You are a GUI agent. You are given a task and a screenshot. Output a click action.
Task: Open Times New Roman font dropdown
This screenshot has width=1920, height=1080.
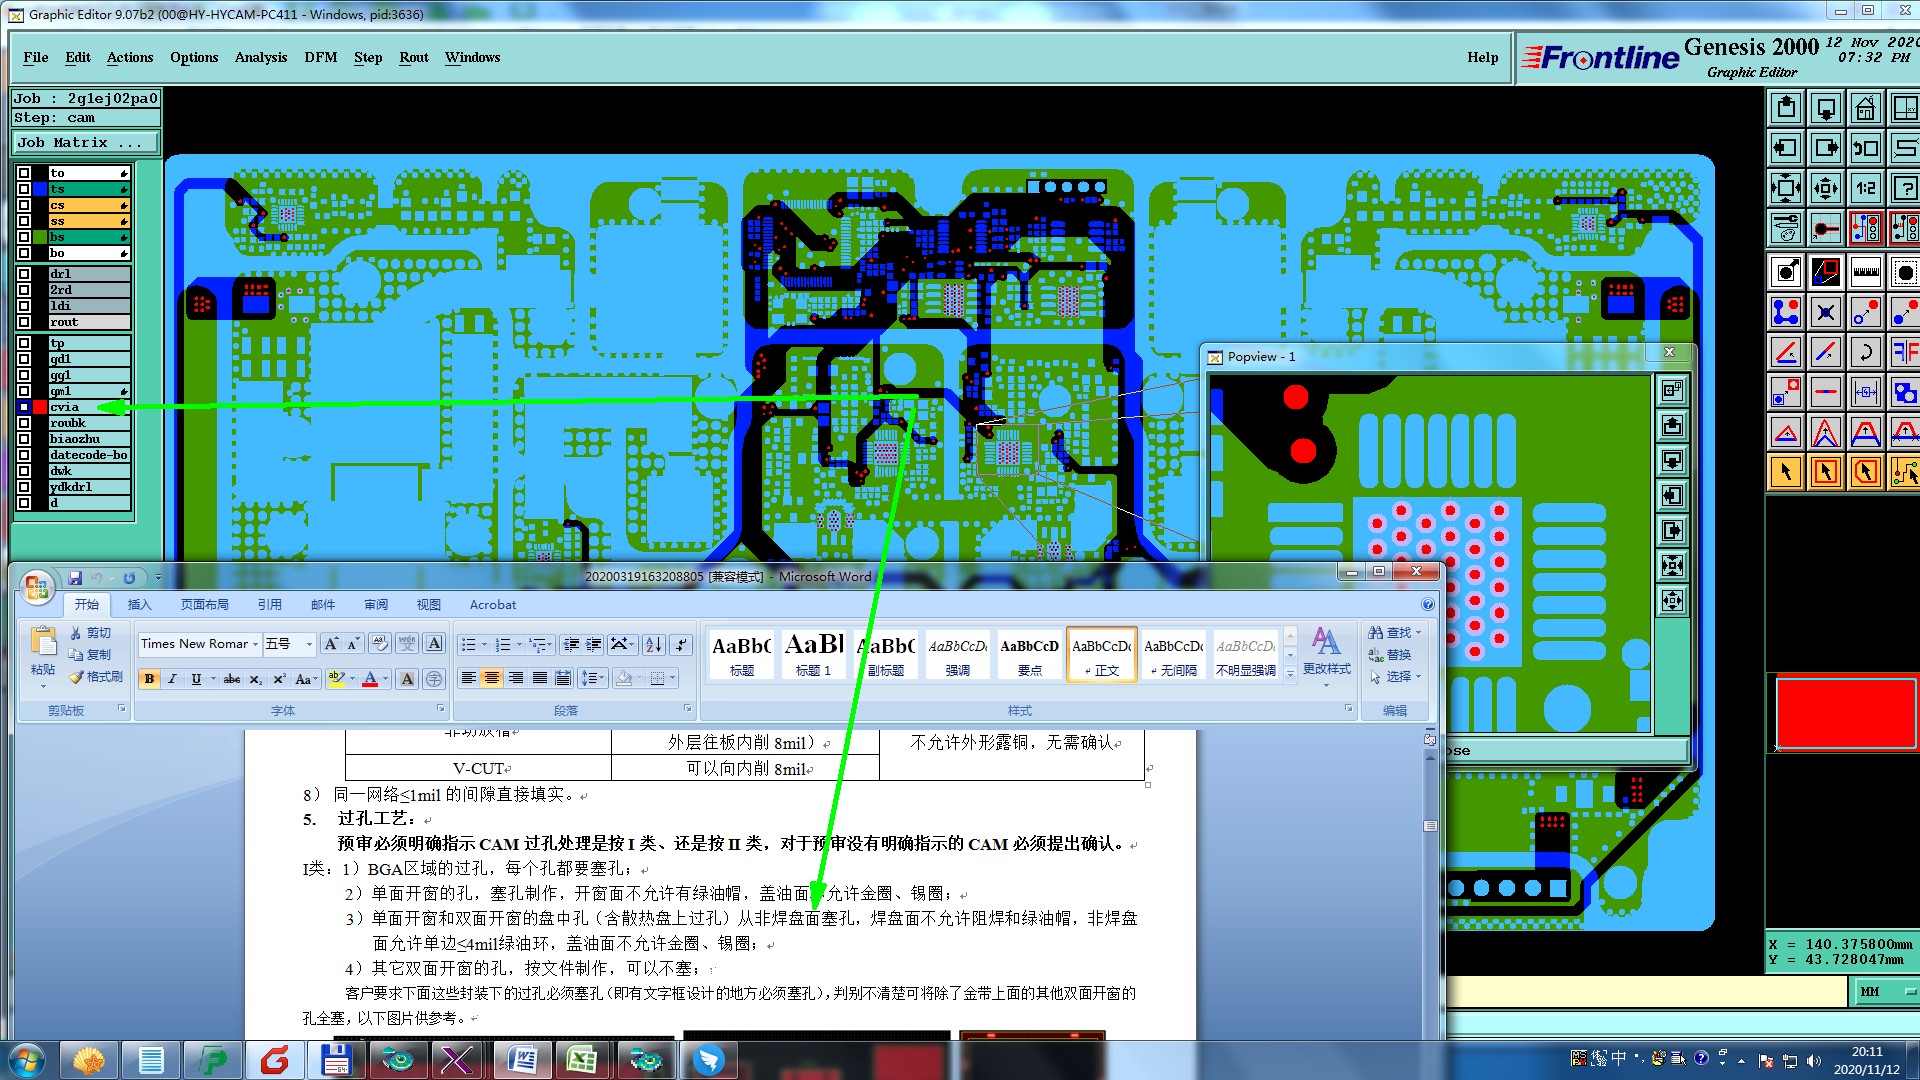click(256, 644)
